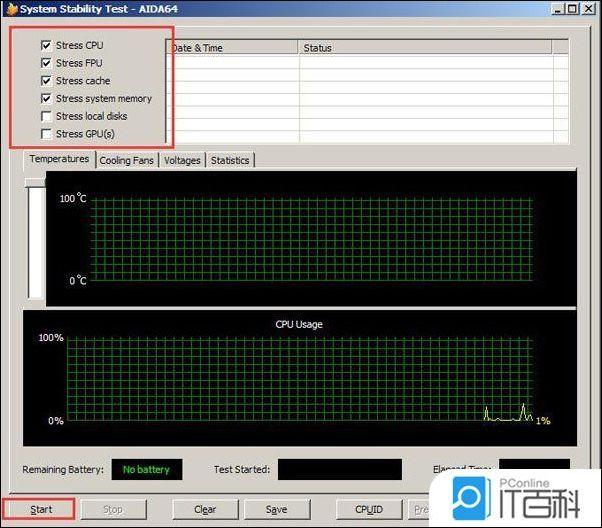Click the Status column header
The width and height of the screenshot is (602, 528).
point(425,48)
